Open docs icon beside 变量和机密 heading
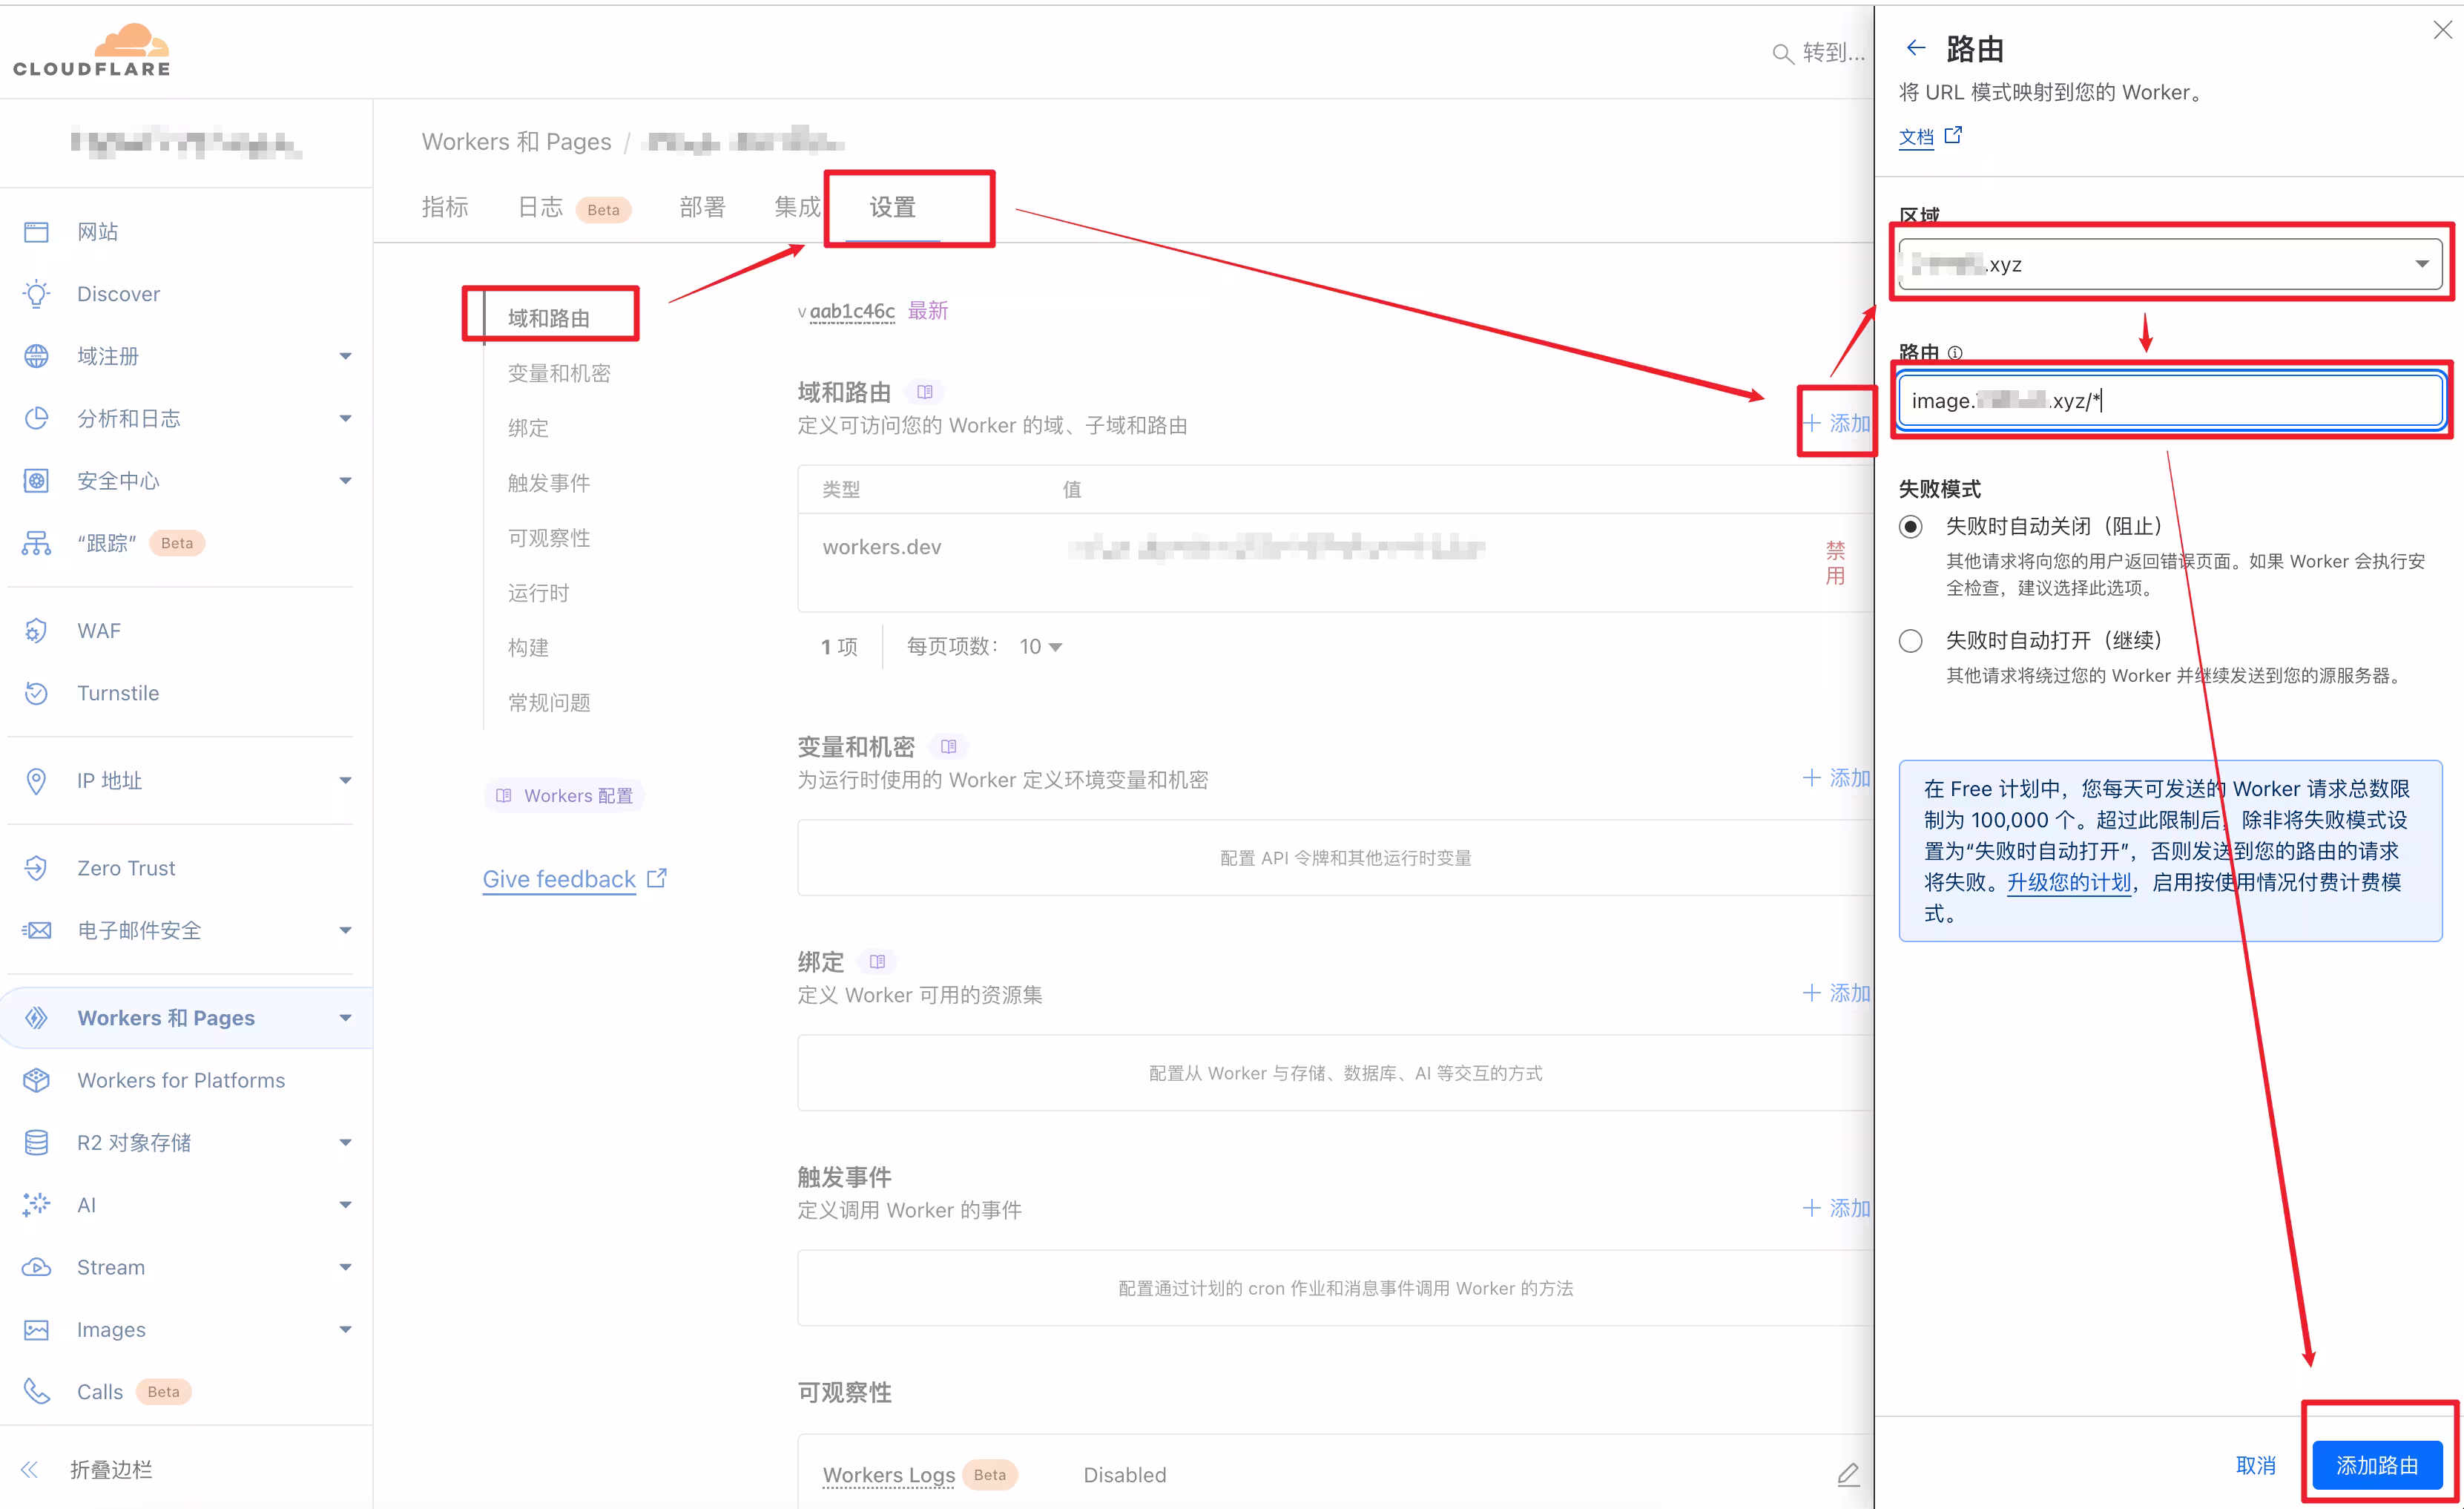The image size is (2464, 1509). 949,747
